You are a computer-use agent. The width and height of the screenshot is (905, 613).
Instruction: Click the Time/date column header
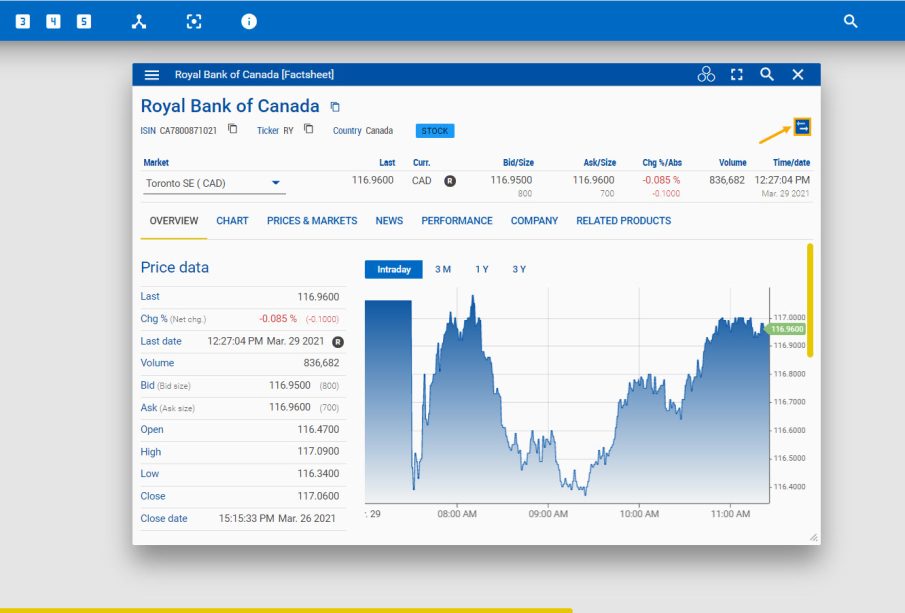[x=791, y=163]
